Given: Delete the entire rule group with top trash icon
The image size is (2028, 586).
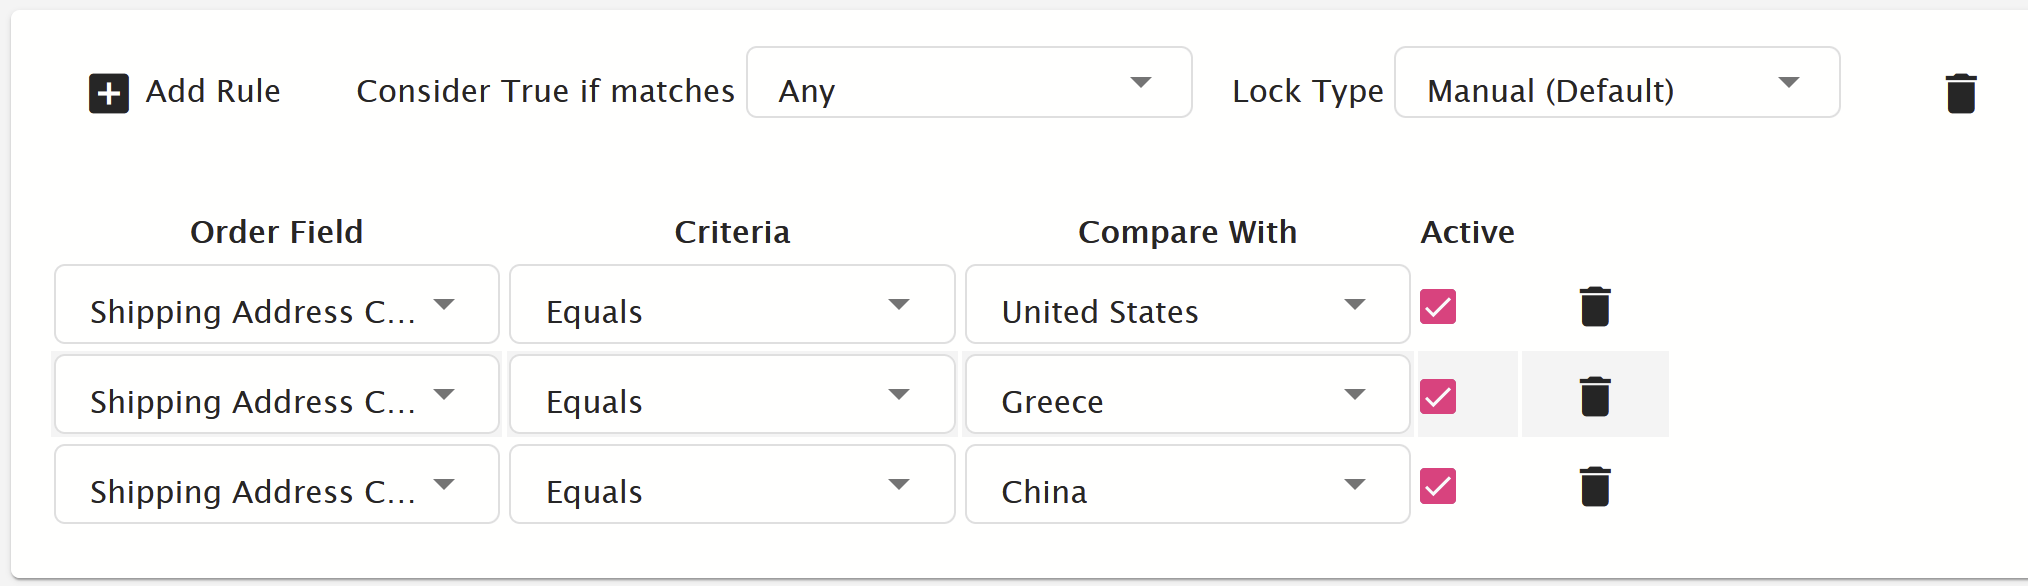Looking at the screenshot, I should pyautogui.click(x=1961, y=93).
